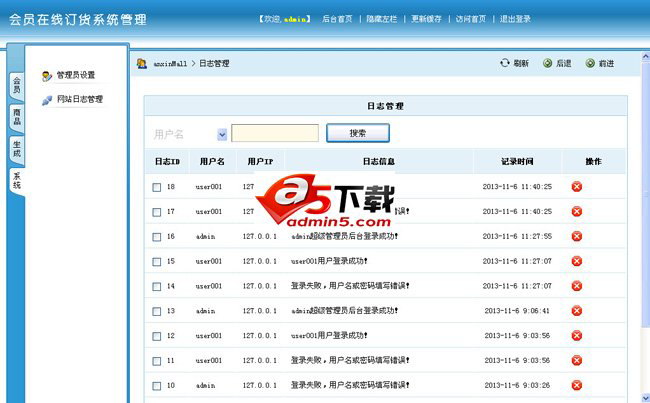This screenshot has height=403, width=650.
Task: Click username admin in log 13 row
Action: (x=205, y=311)
